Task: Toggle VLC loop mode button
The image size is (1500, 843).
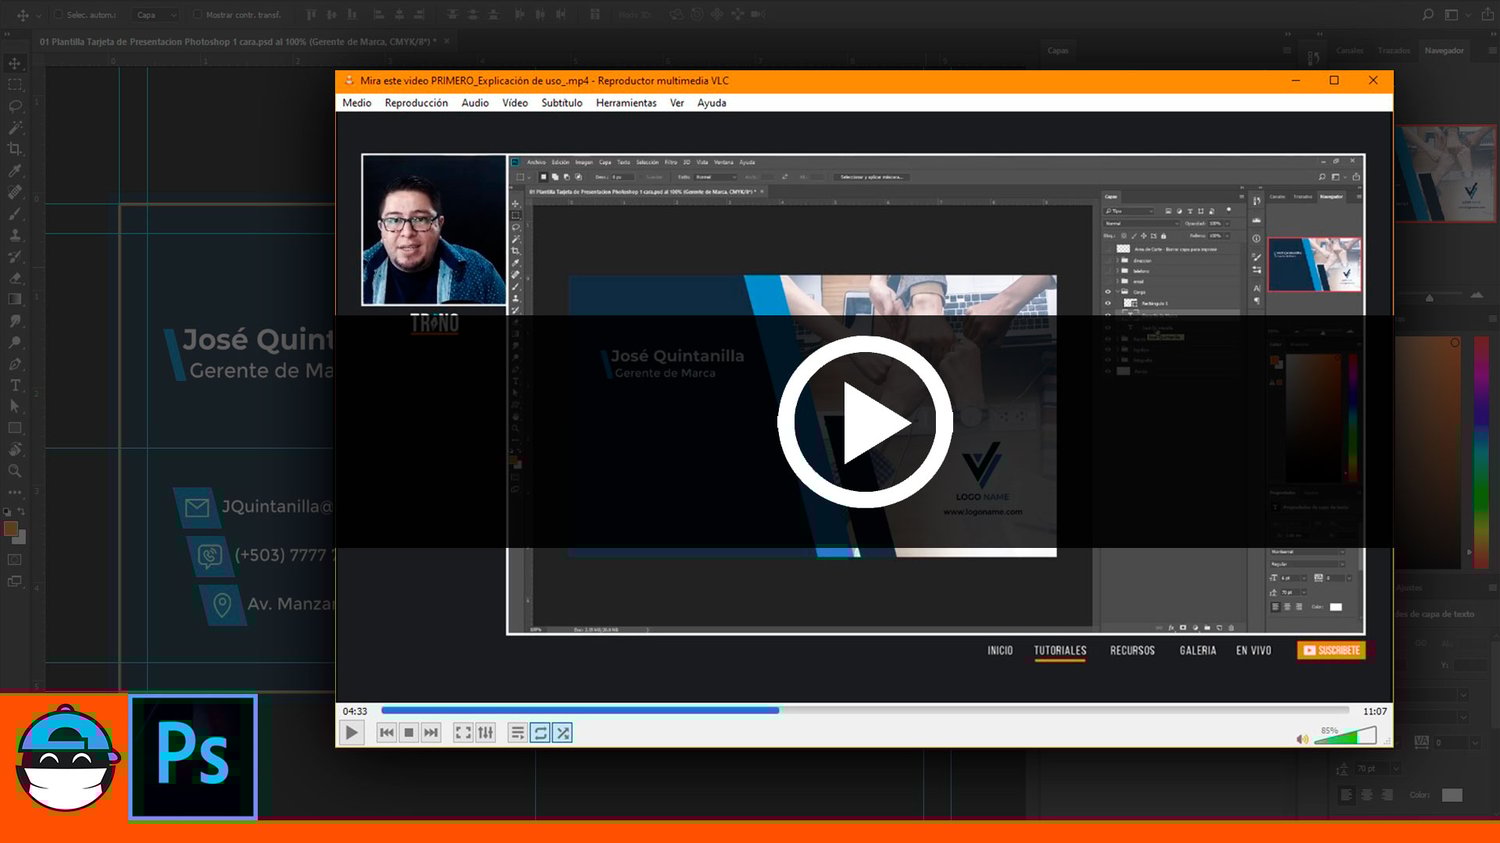Action: [540, 733]
